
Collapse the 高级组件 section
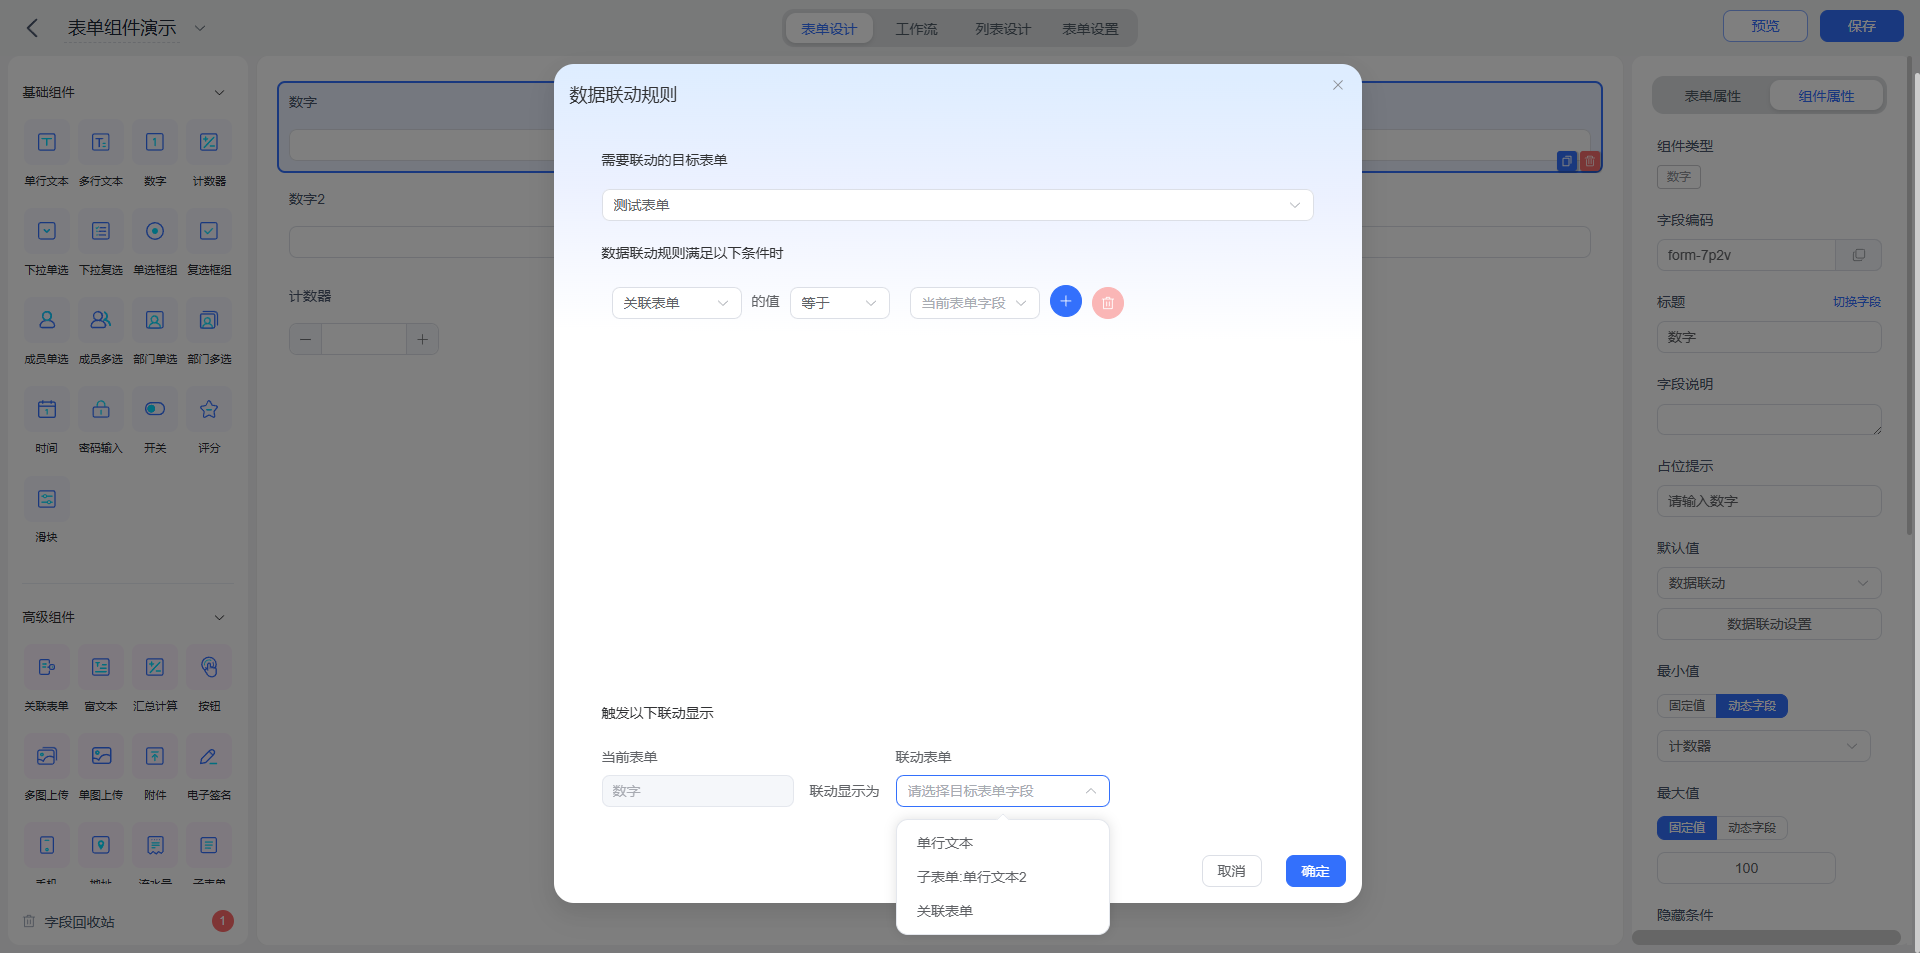coord(219,617)
